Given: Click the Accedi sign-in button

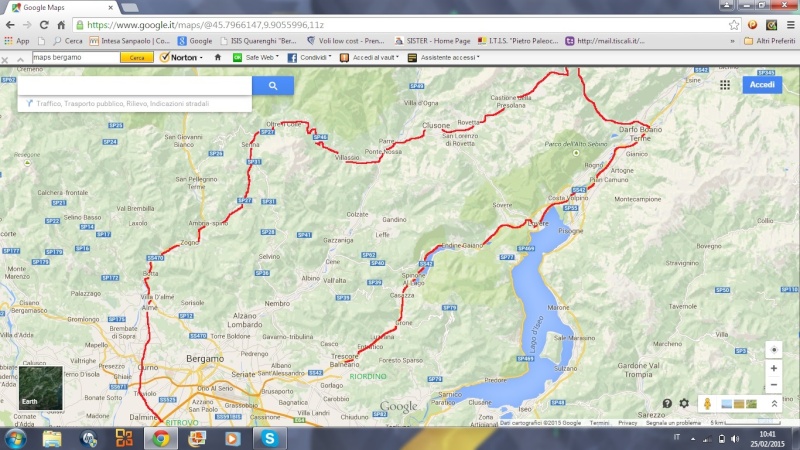Looking at the screenshot, I should [x=762, y=85].
